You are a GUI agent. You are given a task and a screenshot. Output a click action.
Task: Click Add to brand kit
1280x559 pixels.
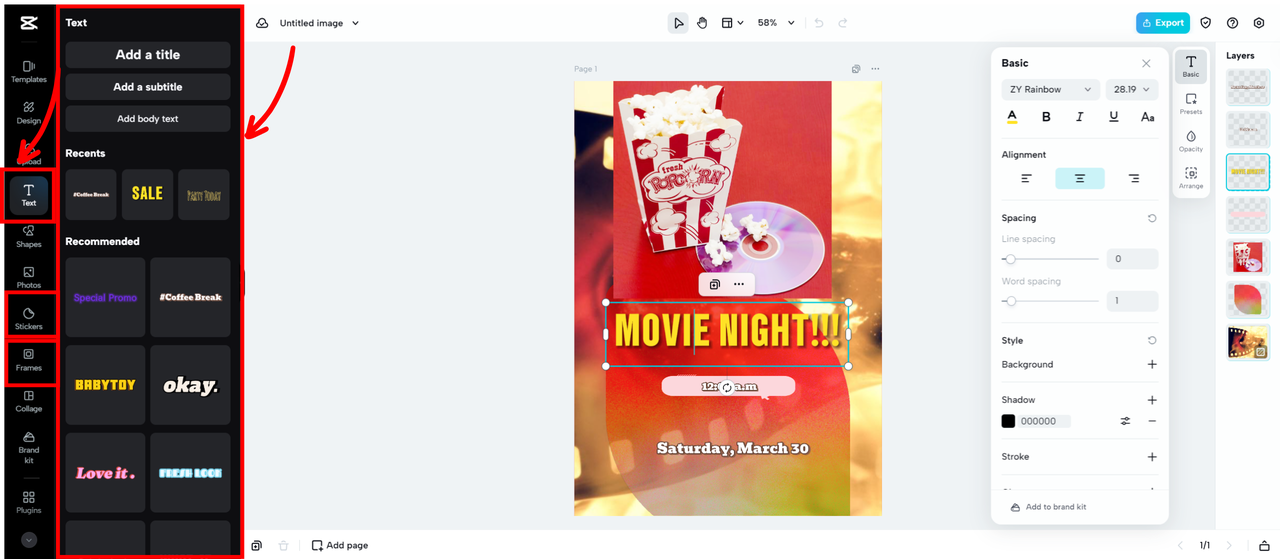click(x=1048, y=507)
